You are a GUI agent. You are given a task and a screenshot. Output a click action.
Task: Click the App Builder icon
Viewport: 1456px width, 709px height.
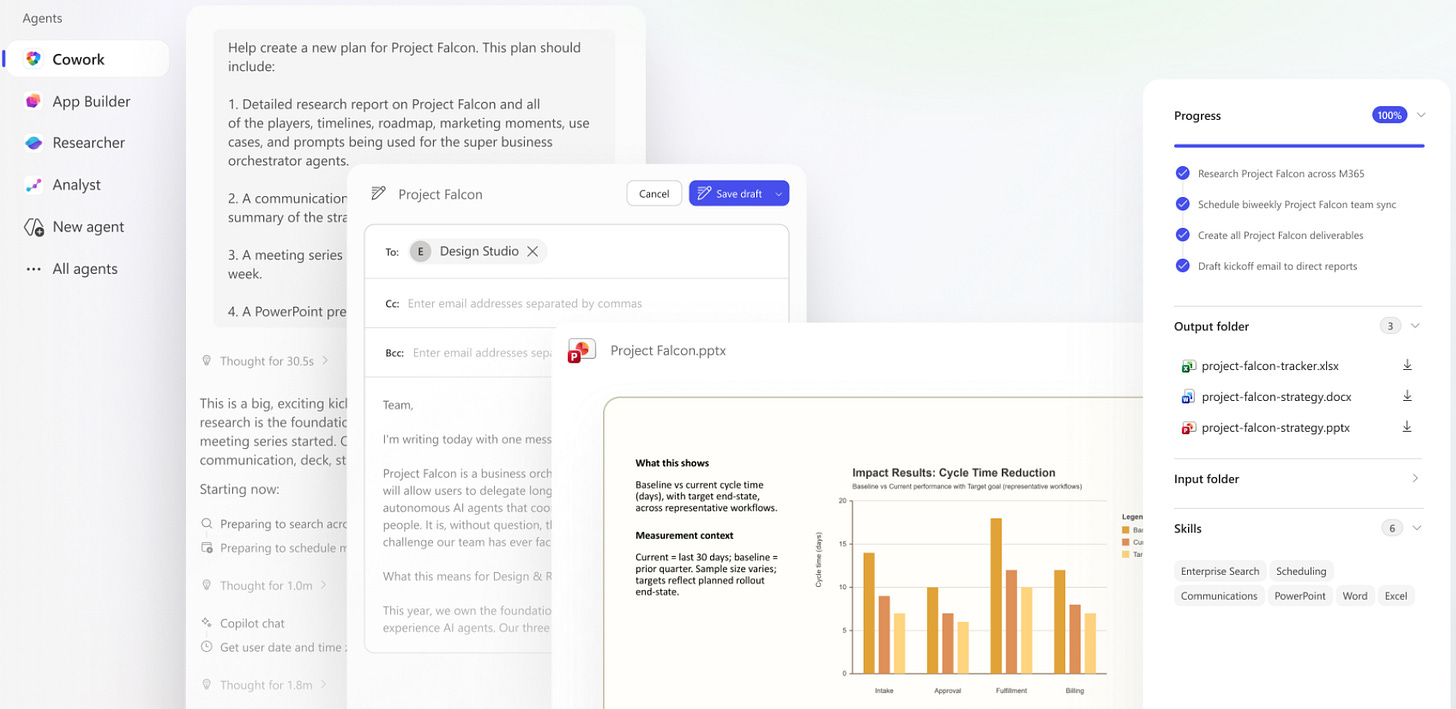click(34, 101)
